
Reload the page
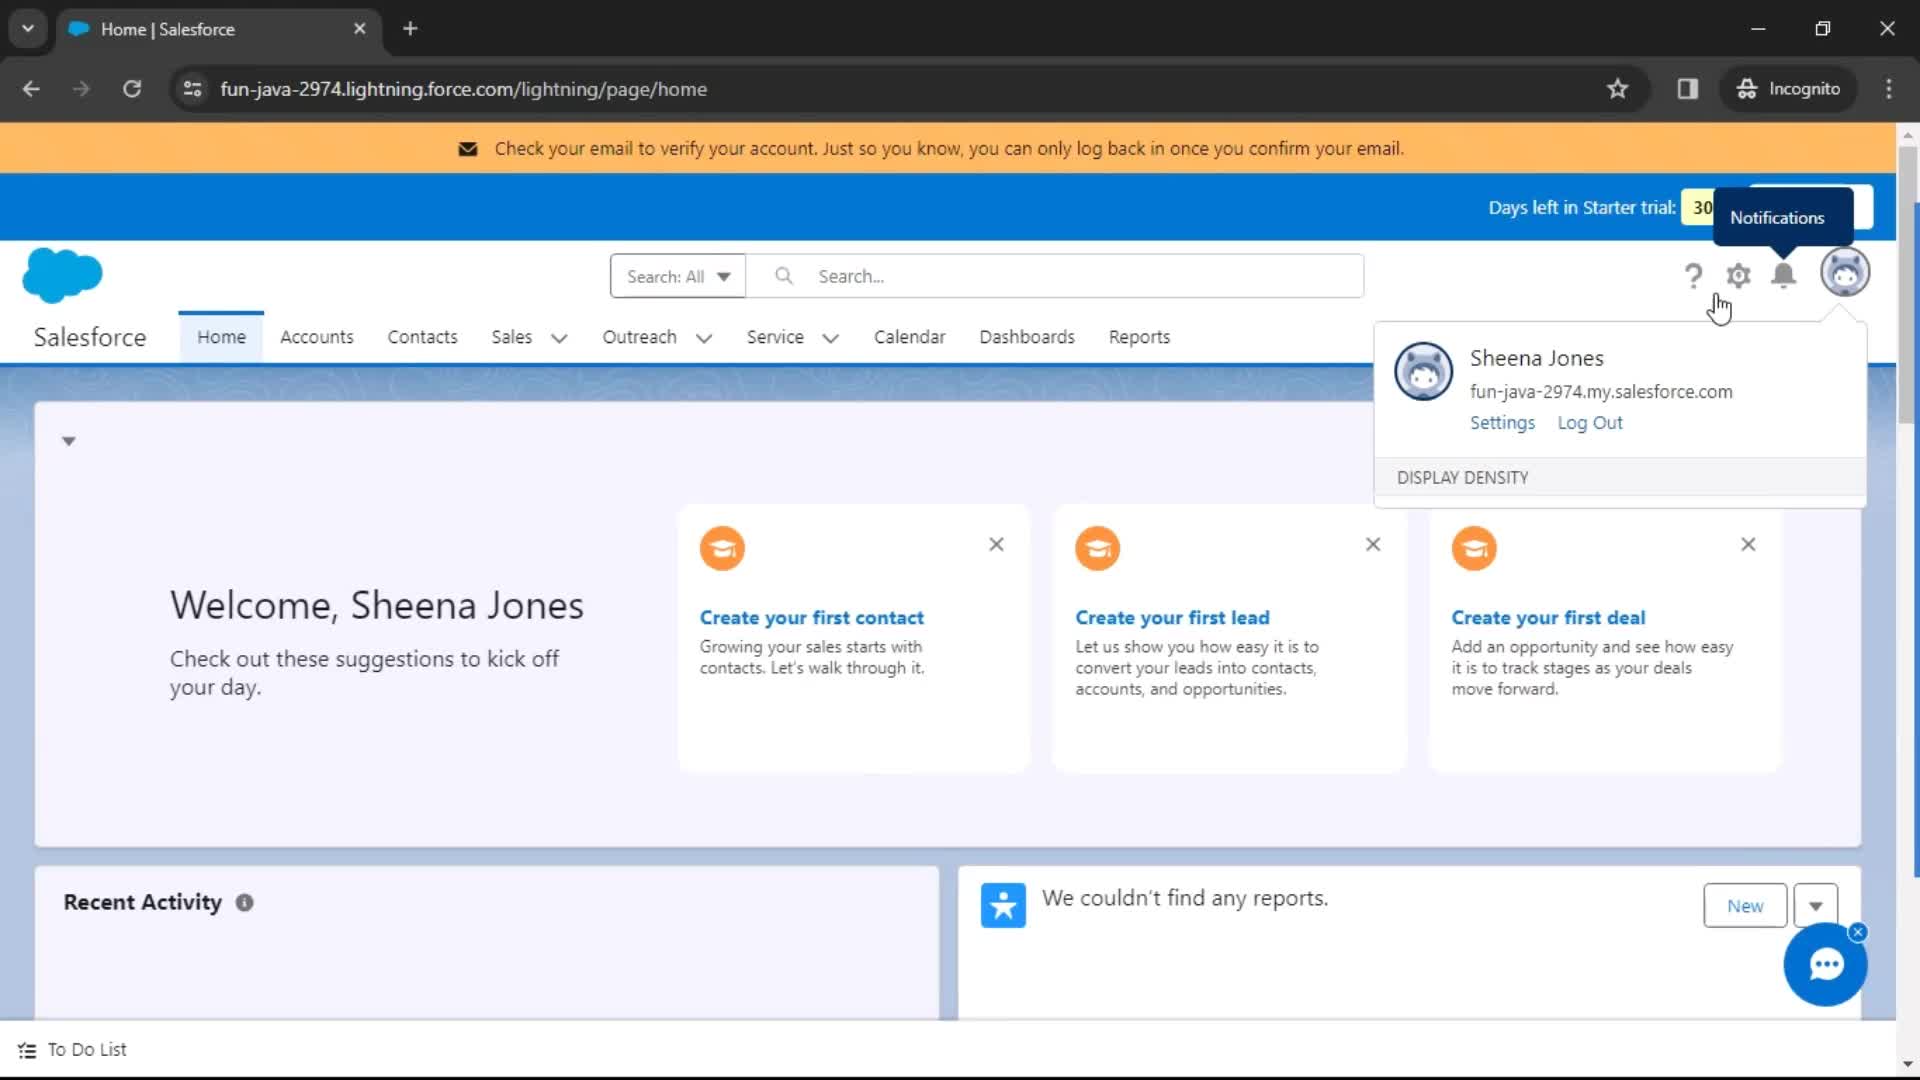(x=132, y=89)
